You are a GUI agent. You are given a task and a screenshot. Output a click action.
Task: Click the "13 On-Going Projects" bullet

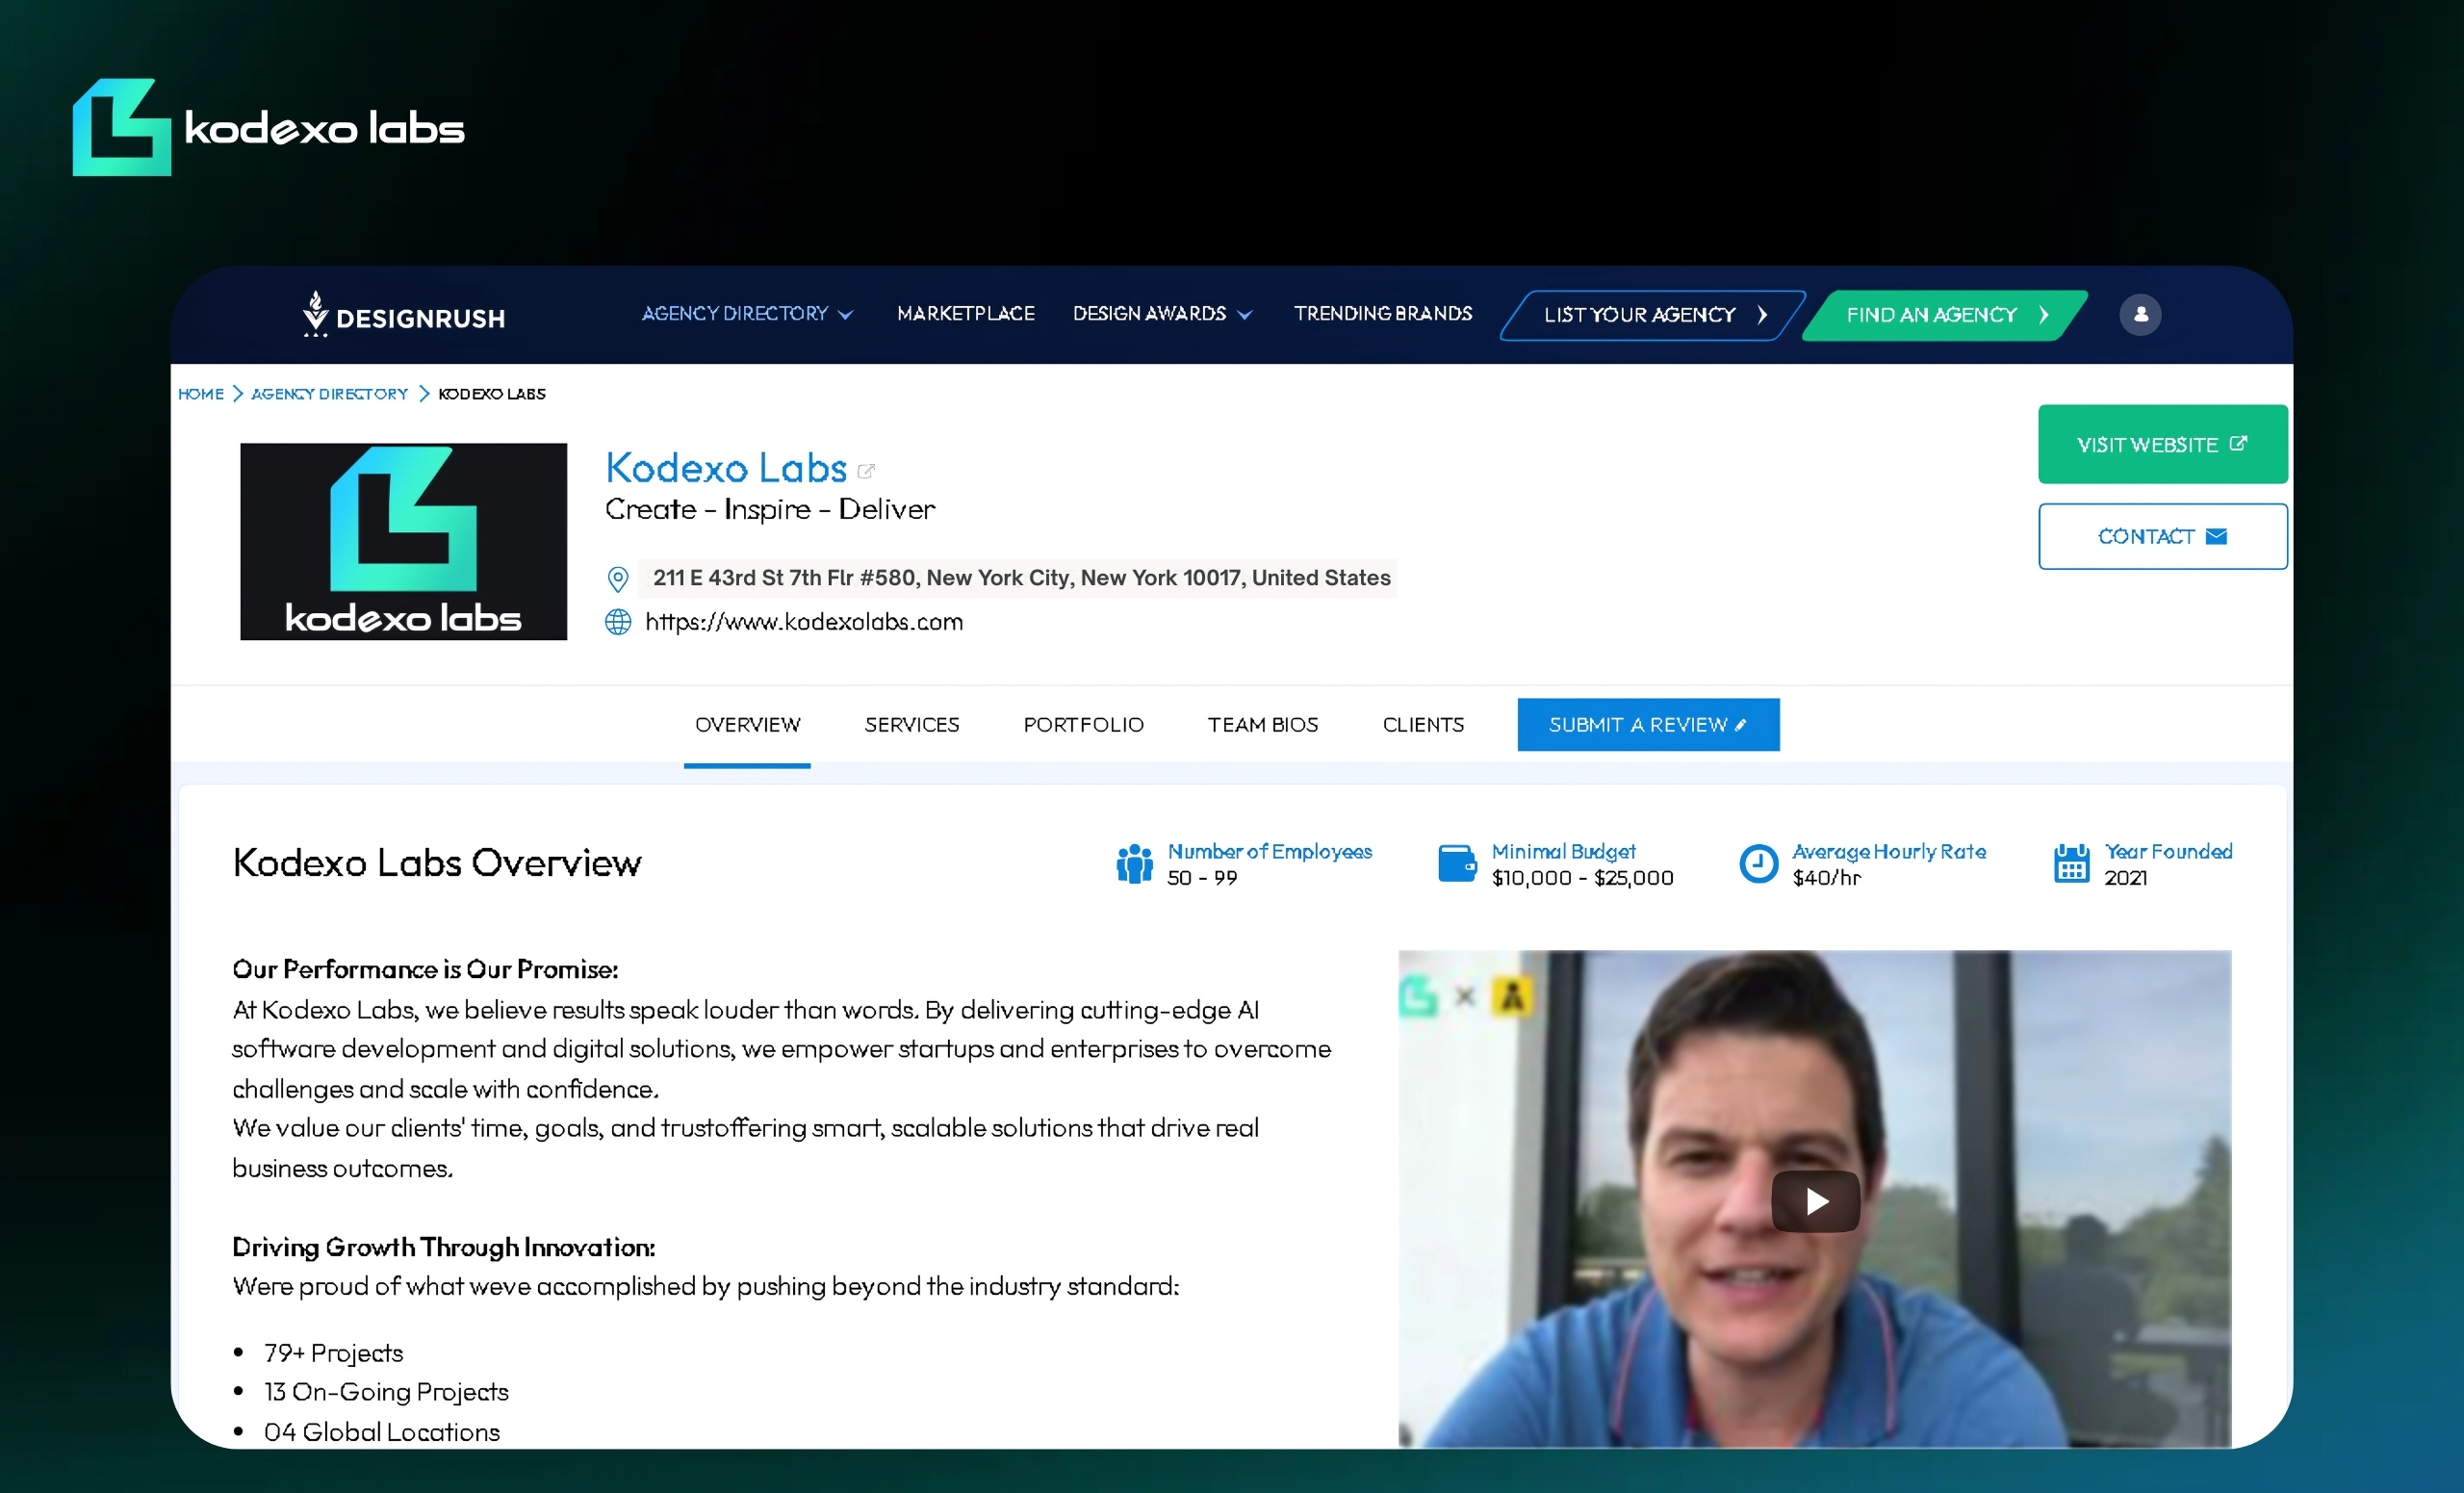[x=386, y=1393]
